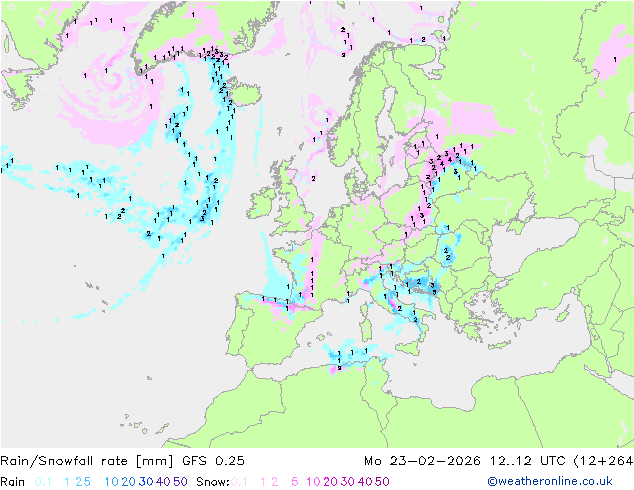The image size is (634, 490).
Task: Select Rain legend value 50
Action: tap(180, 482)
